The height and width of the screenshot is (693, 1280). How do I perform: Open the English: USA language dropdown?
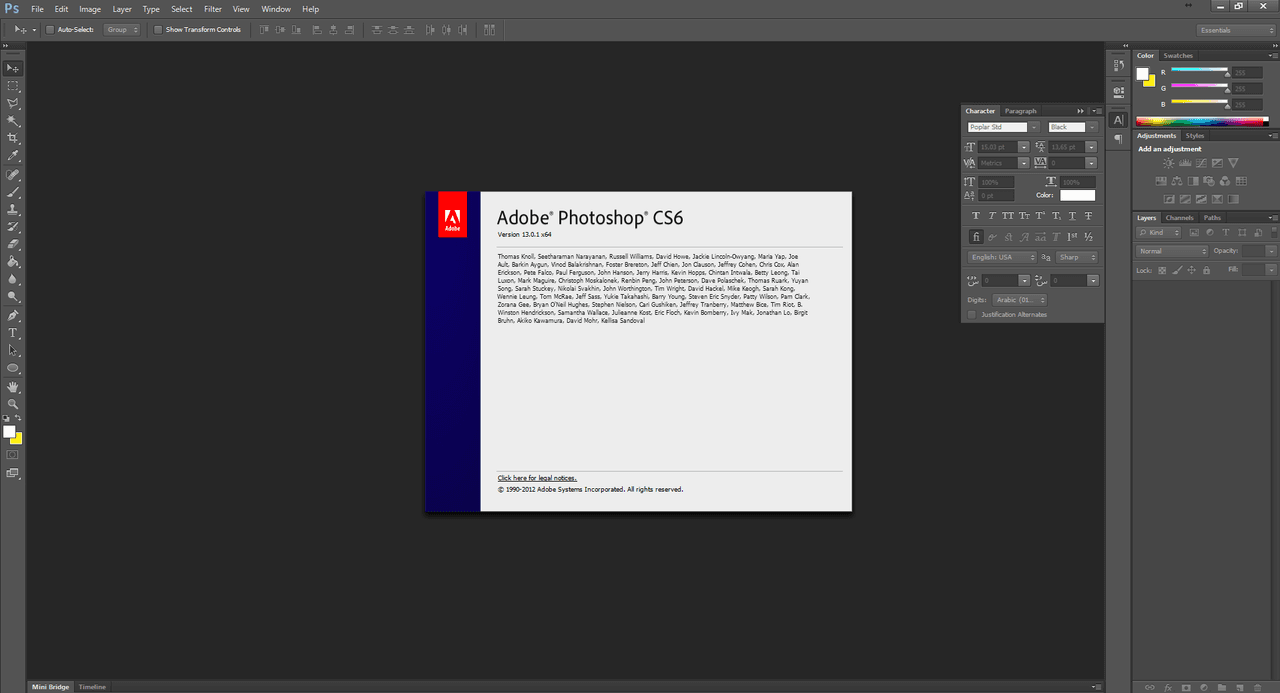[x=1002, y=257]
